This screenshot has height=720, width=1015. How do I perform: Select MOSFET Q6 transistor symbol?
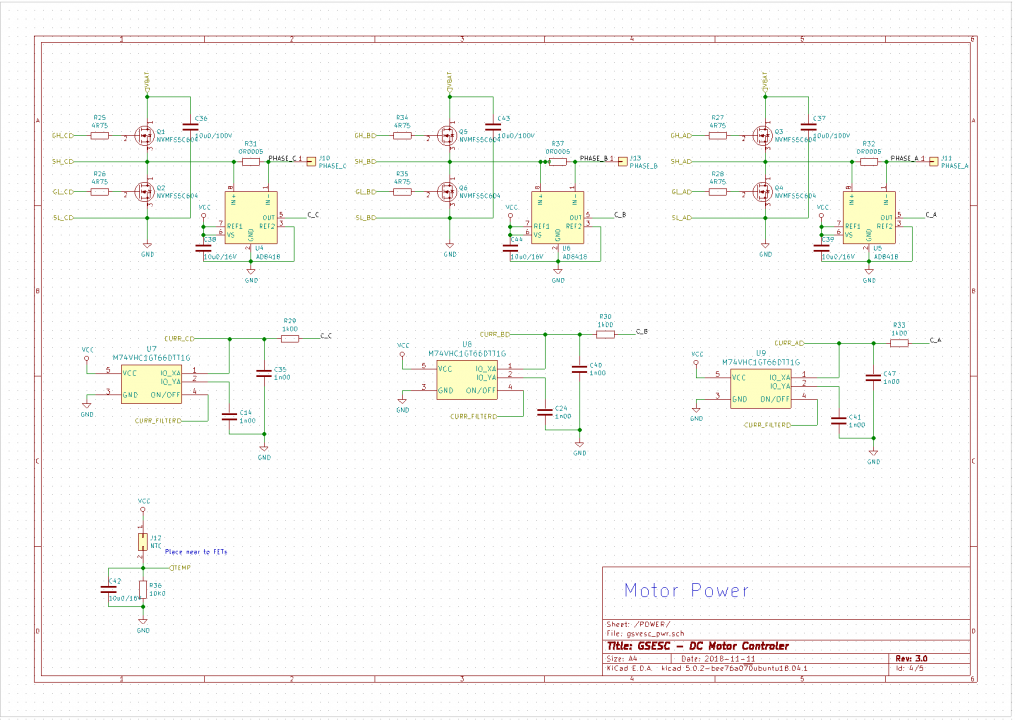pyautogui.click(x=447, y=192)
